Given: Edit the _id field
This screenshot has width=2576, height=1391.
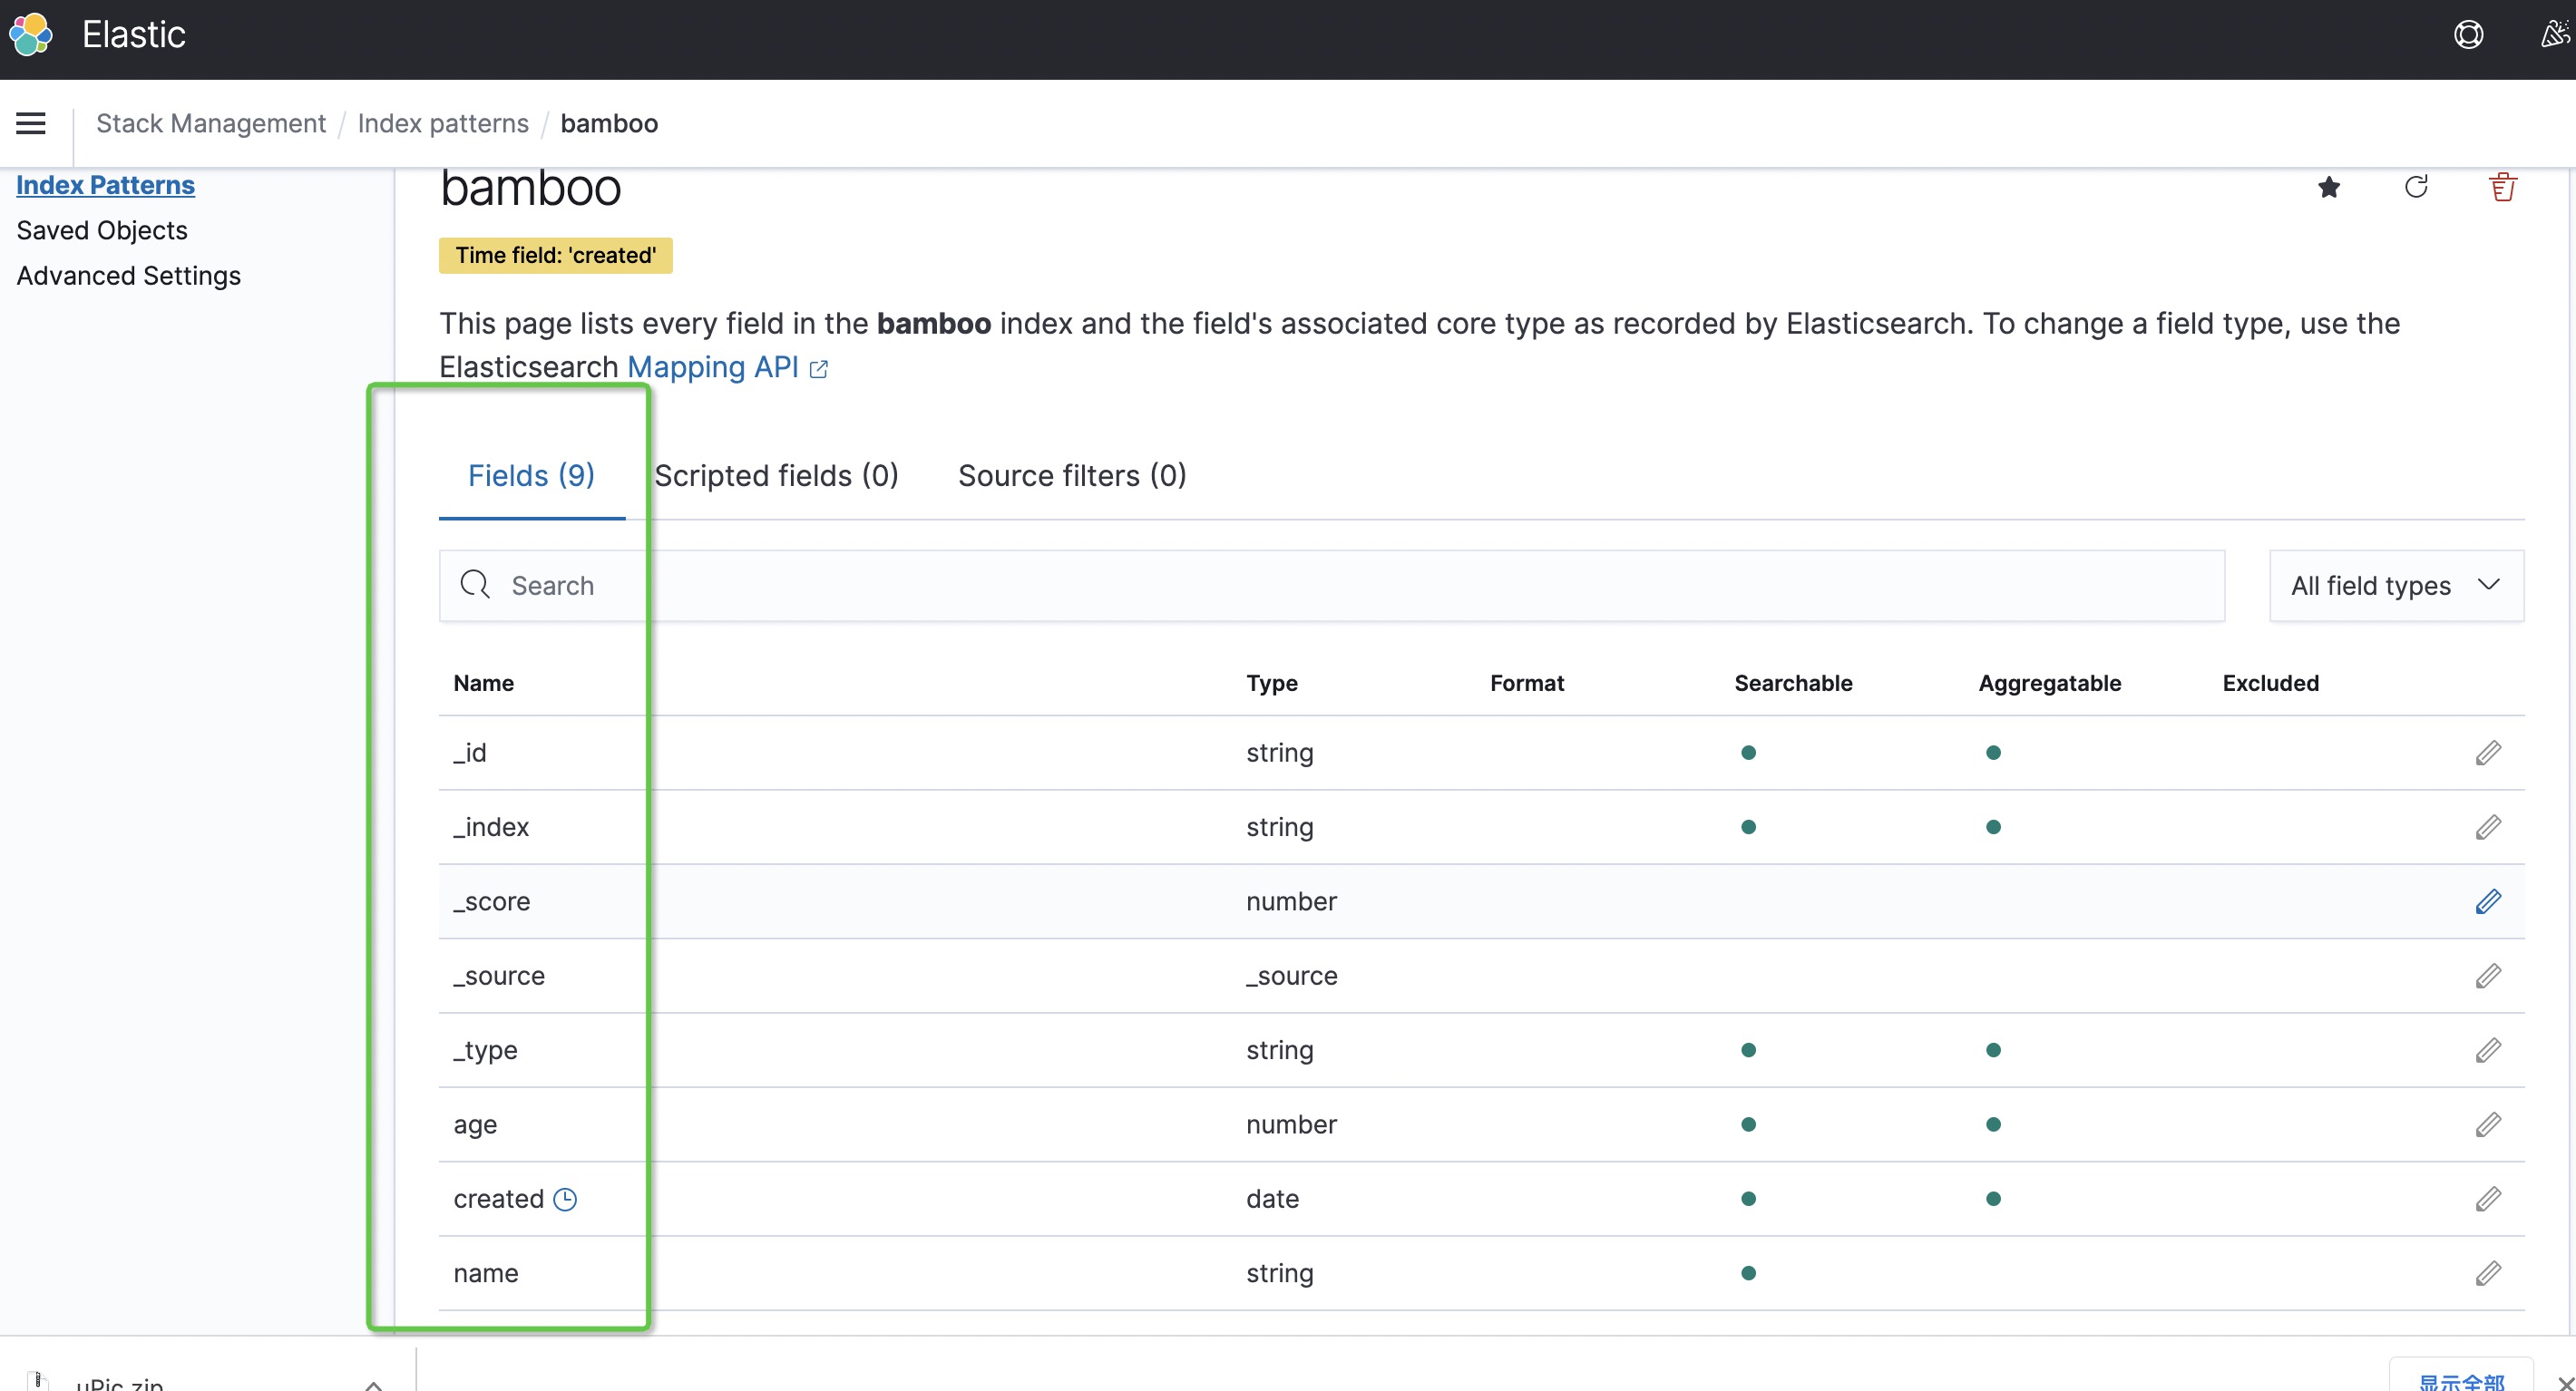Looking at the screenshot, I should (x=2488, y=753).
